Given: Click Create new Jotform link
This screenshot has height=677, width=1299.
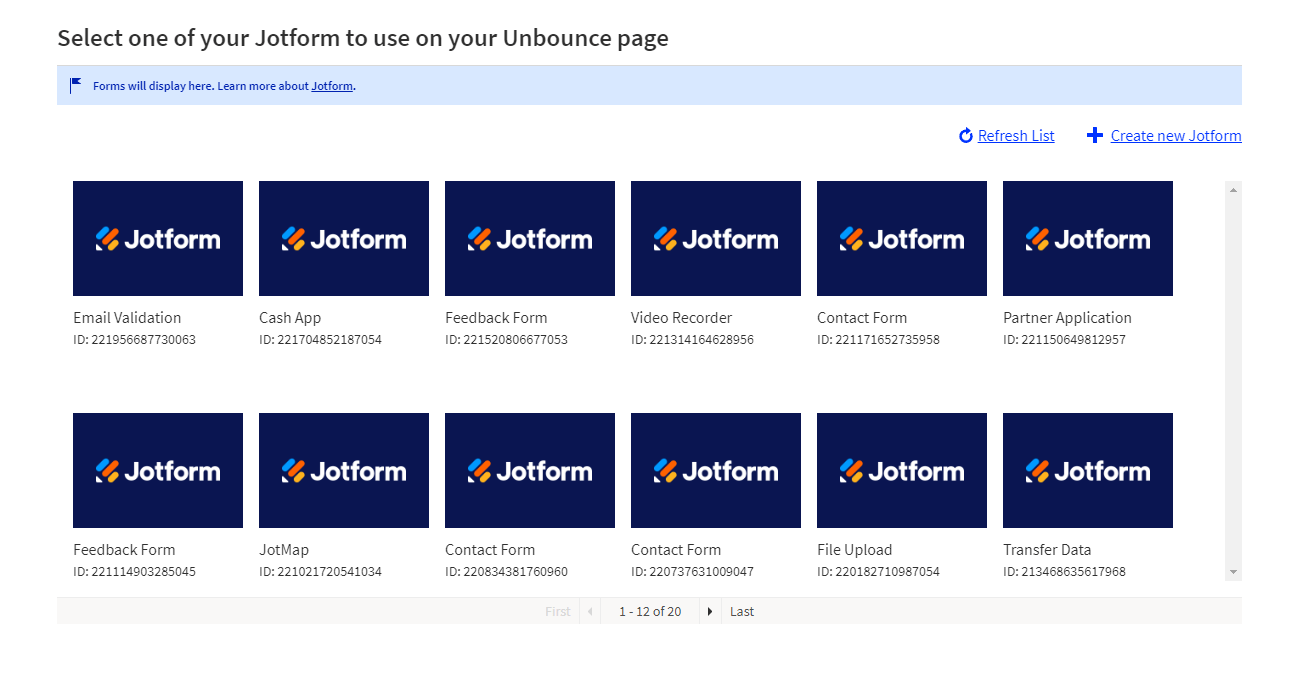Looking at the screenshot, I should (x=1176, y=136).
